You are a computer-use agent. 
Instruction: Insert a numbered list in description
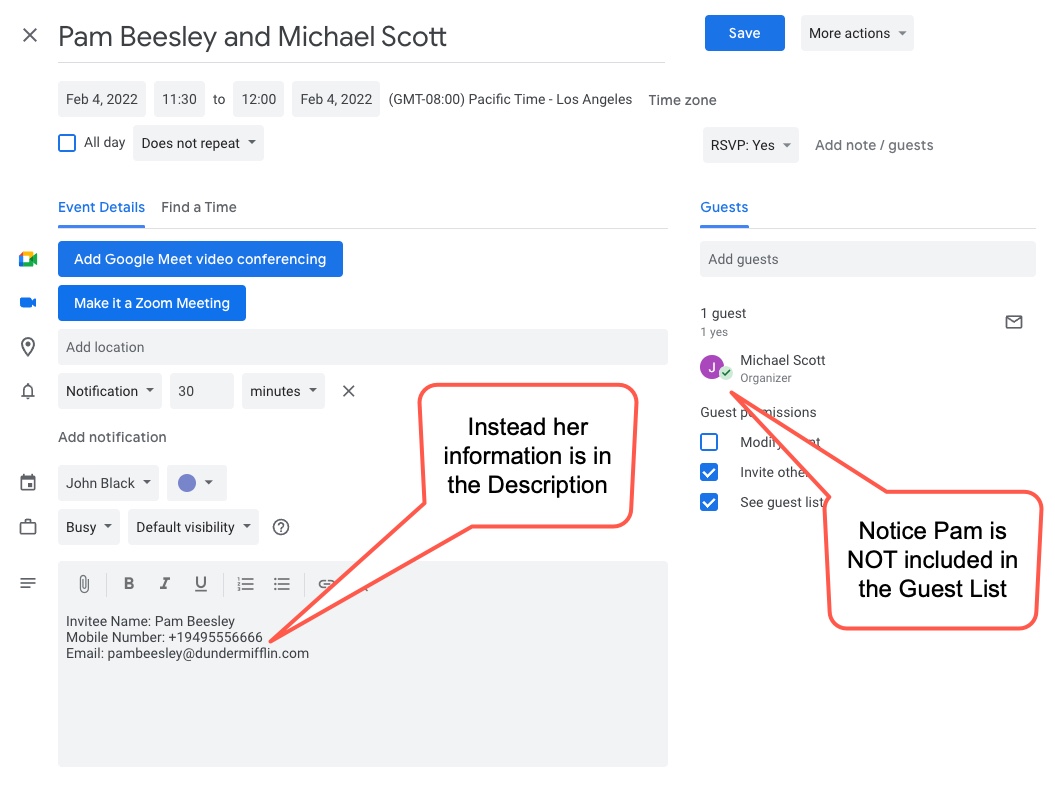[245, 584]
